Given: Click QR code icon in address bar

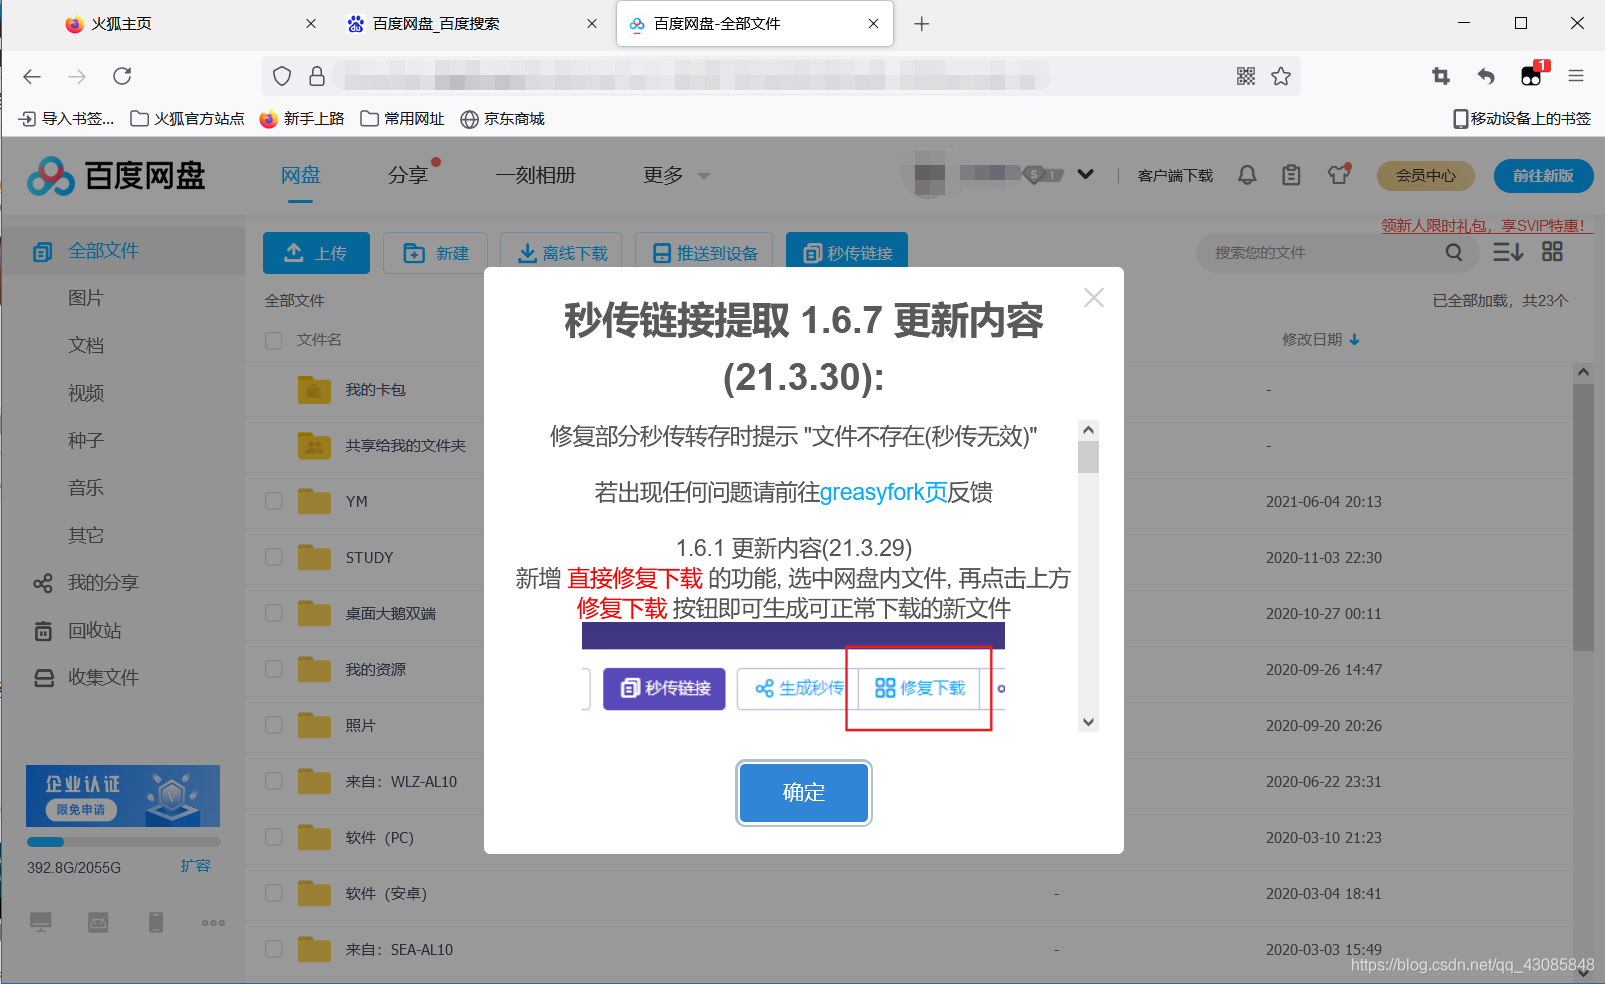Looking at the screenshot, I should click(1246, 76).
